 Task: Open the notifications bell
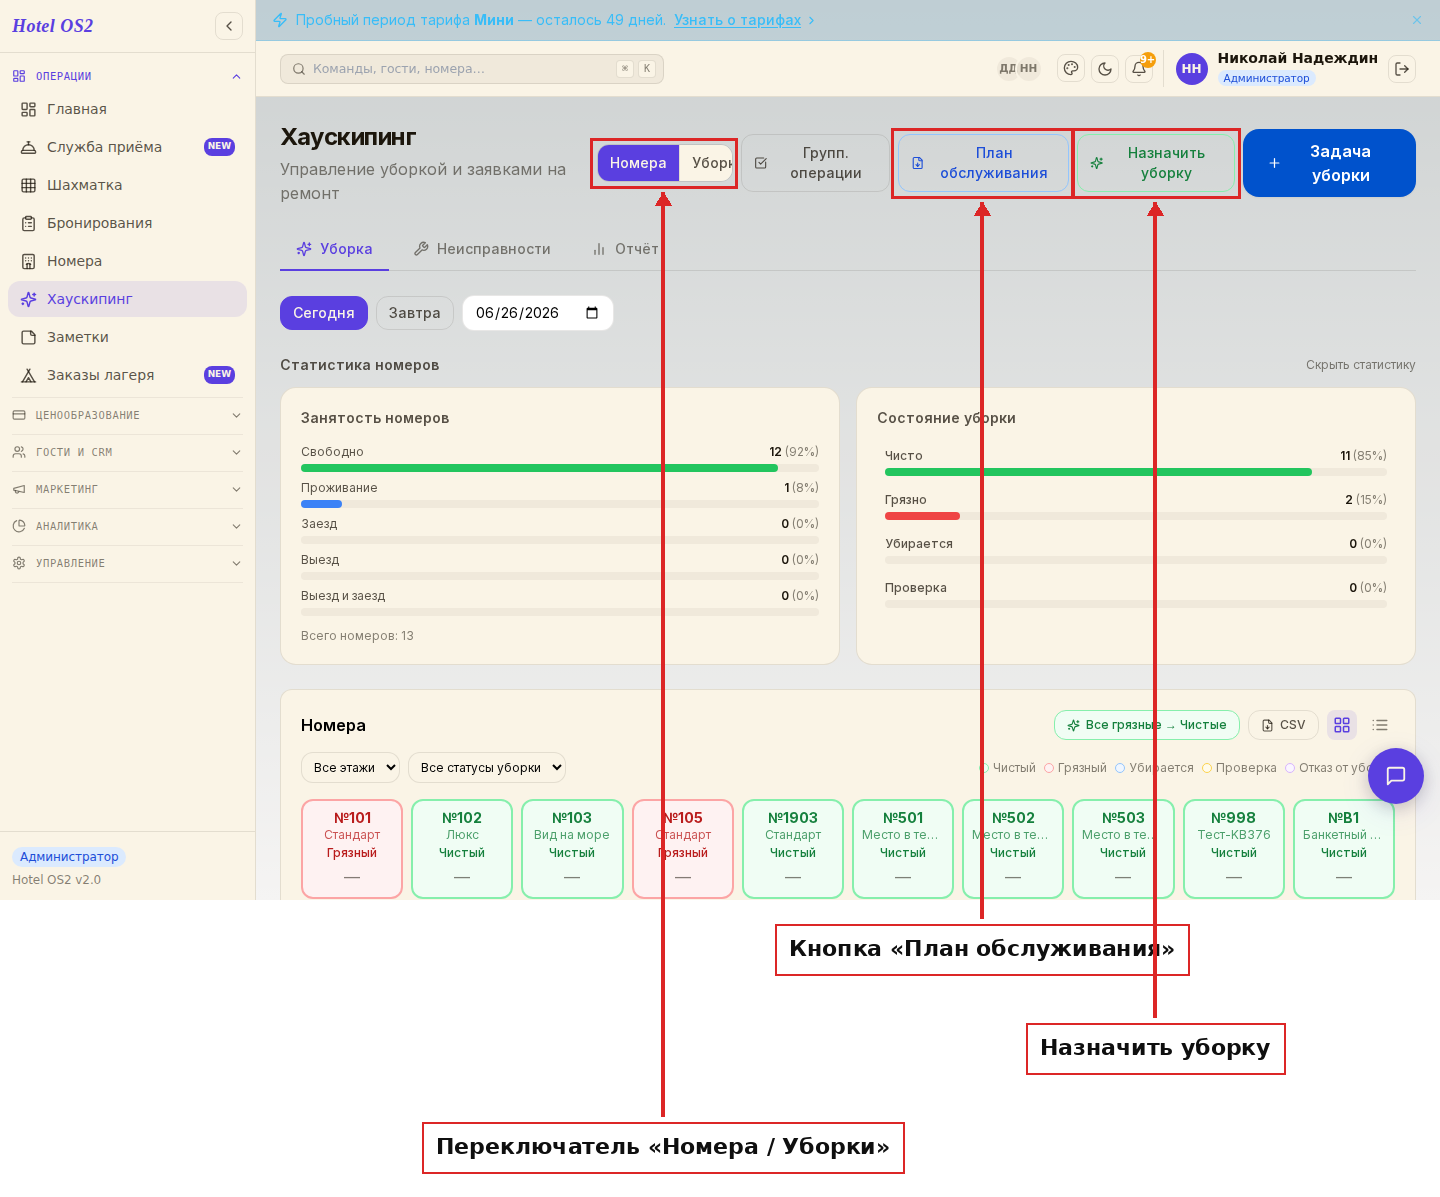(x=1139, y=69)
